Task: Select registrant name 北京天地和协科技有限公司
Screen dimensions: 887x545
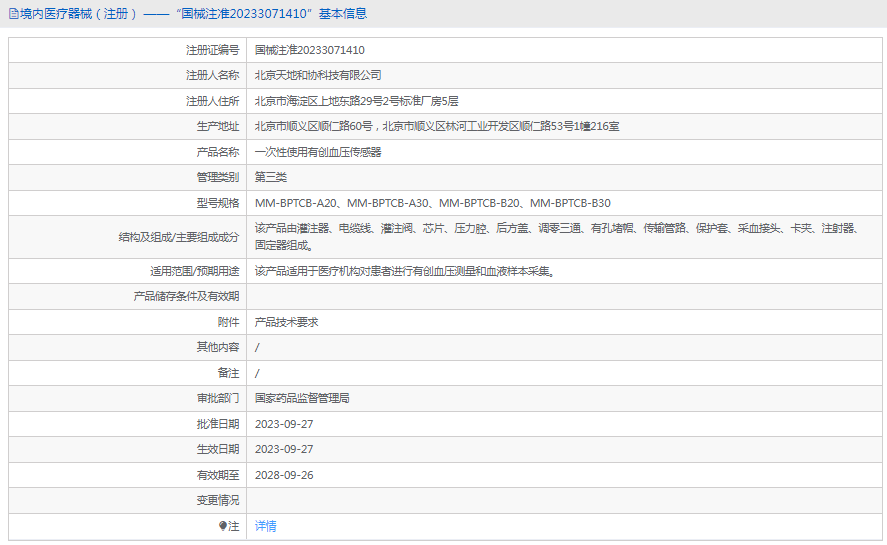Action: (x=318, y=75)
